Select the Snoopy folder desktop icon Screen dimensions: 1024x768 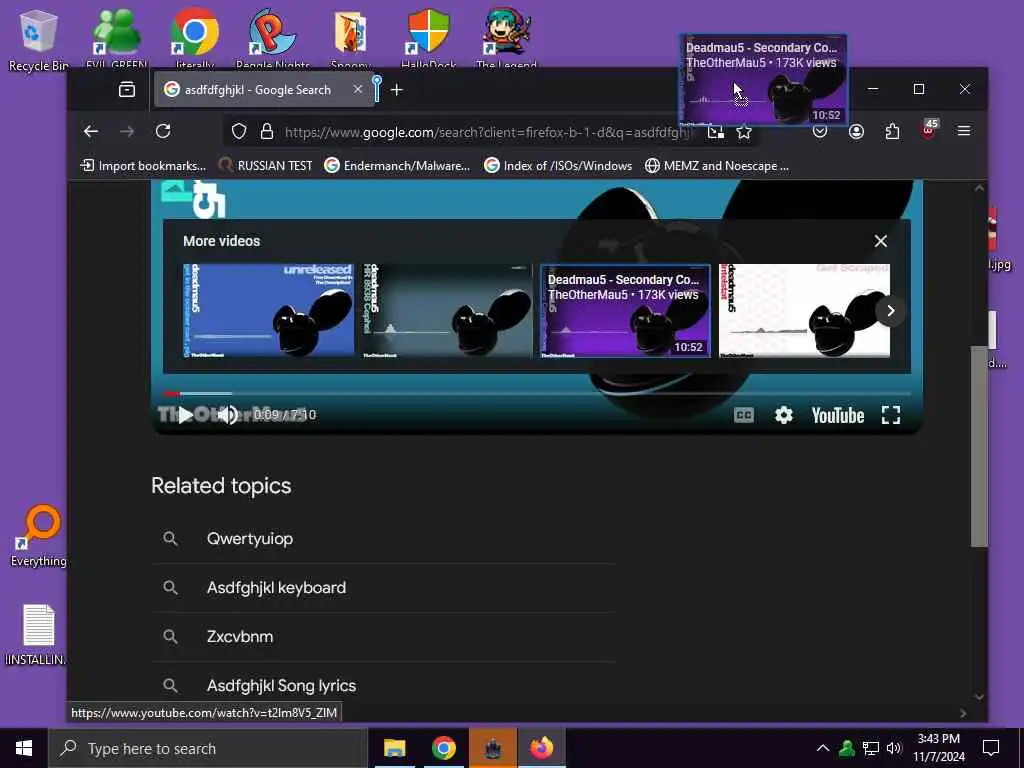coord(351,38)
